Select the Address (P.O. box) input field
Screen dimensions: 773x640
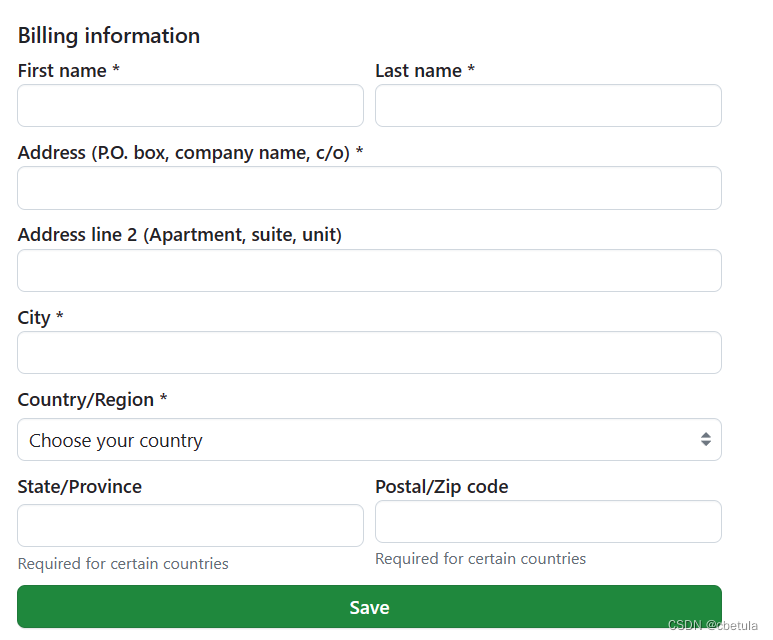[x=369, y=188]
